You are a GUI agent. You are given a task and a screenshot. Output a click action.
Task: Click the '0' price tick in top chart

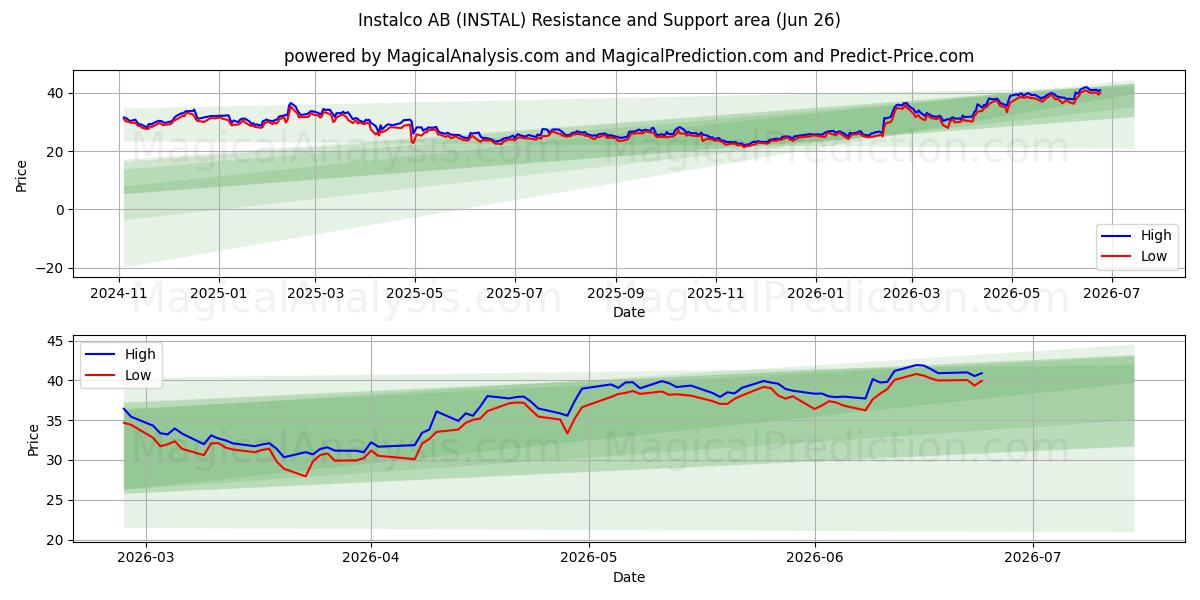[x=61, y=210]
